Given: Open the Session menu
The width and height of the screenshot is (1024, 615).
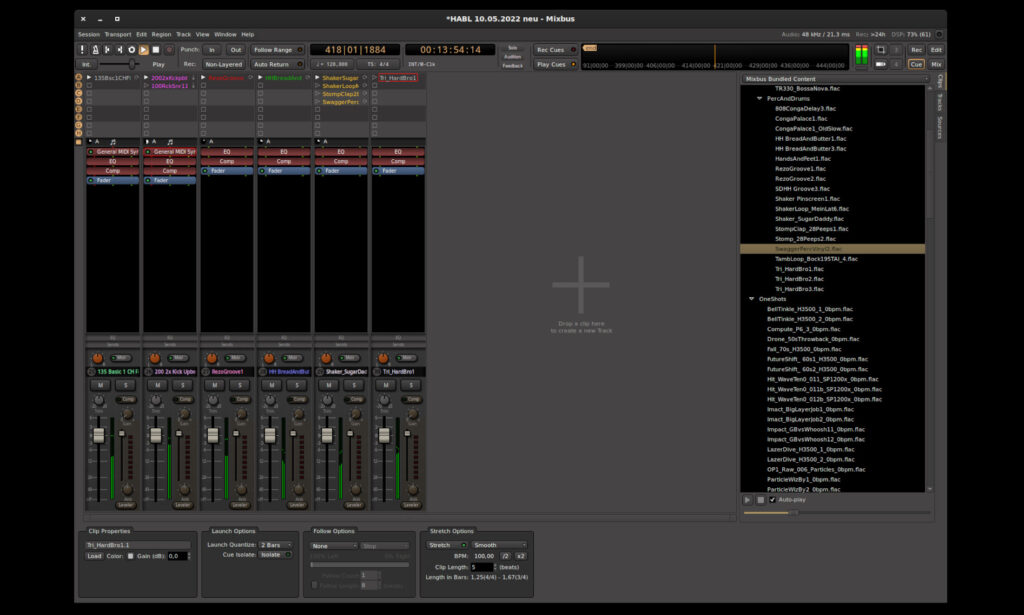Looking at the screenshot, I should [x=89, y=35].
